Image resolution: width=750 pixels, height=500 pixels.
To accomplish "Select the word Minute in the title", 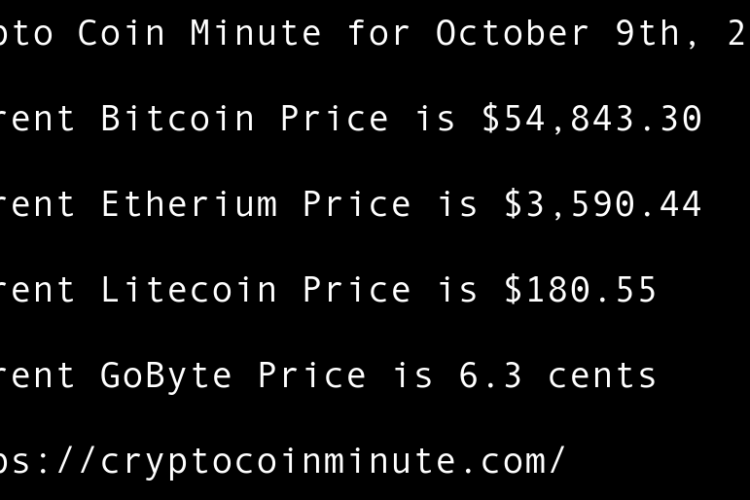I will 256,33.
